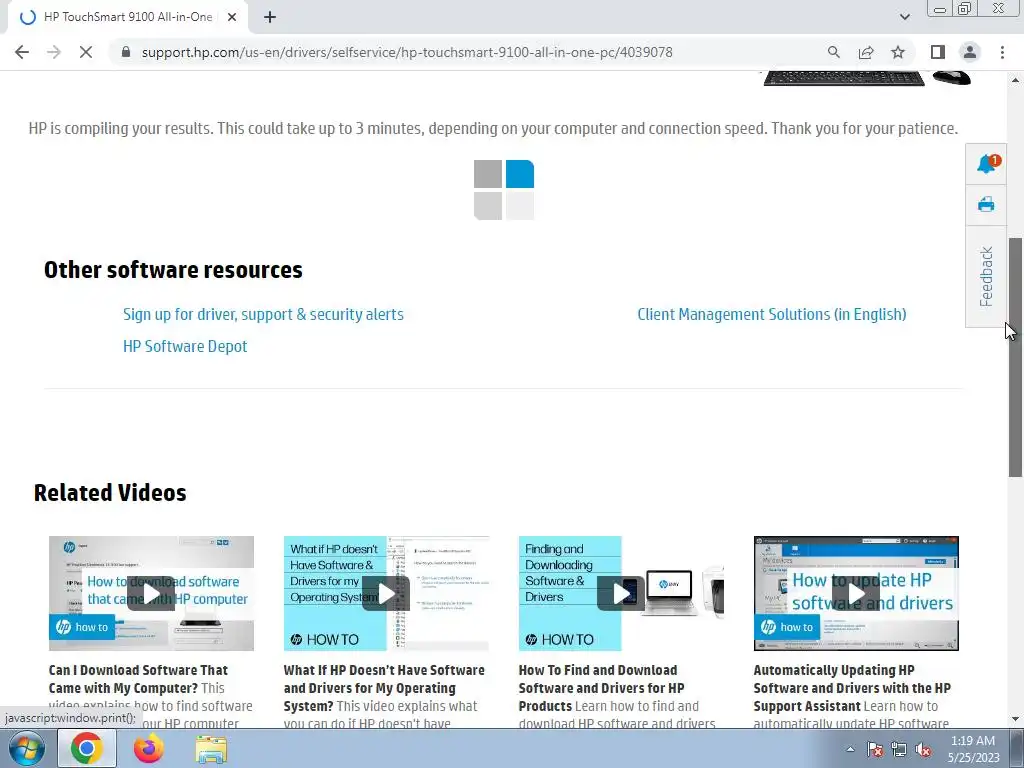Go back to the previous page
1024x768 pixels.
click(22, 52)
